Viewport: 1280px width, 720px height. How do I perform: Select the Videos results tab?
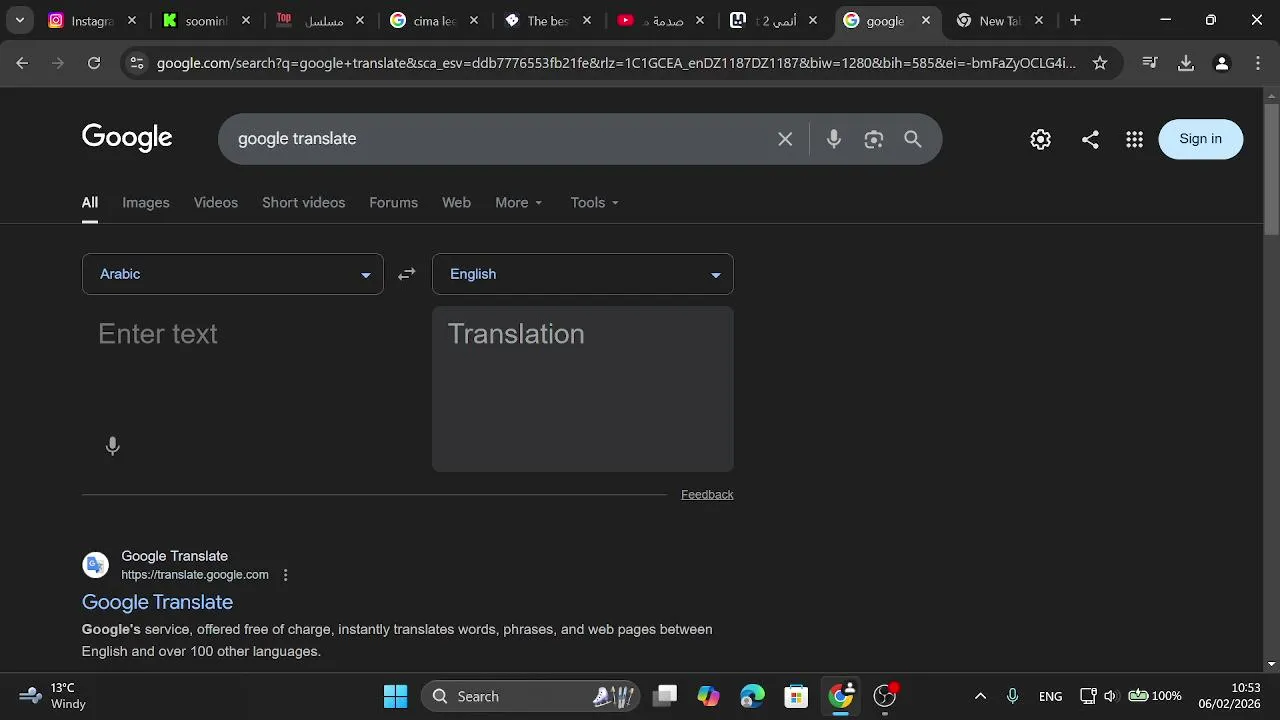(216, 202)
